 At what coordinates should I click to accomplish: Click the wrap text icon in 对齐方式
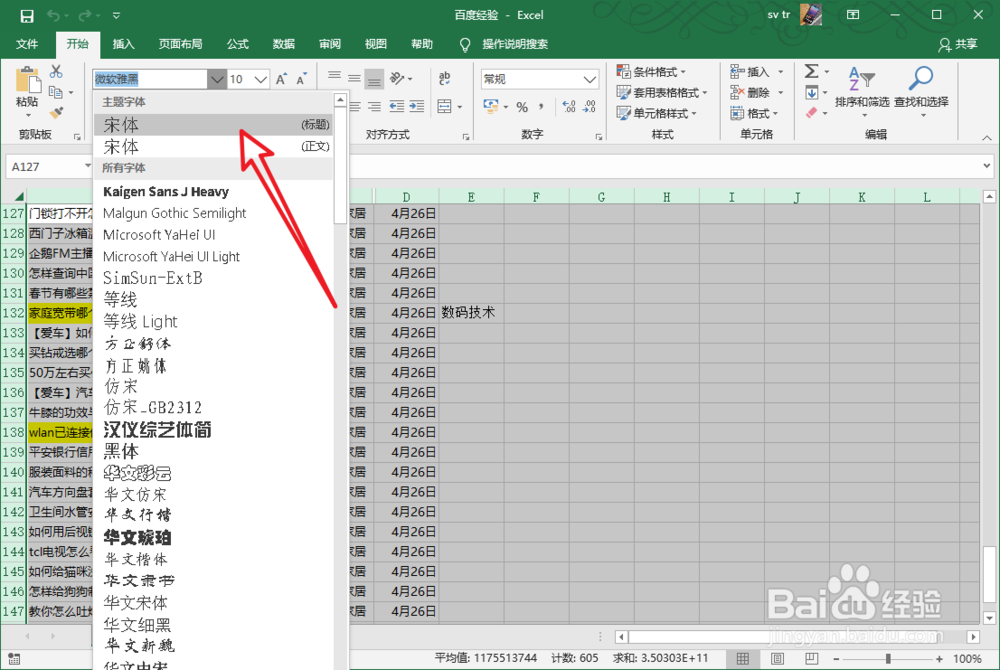(445, 77)
